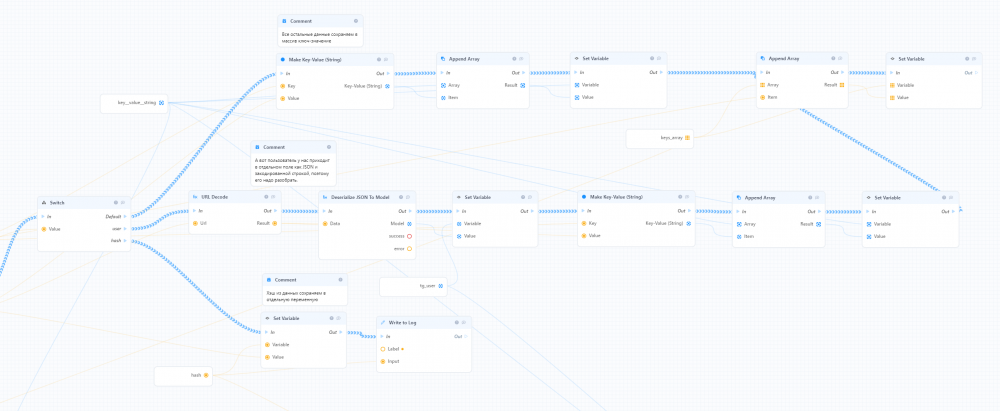The width and height of the screenshot is (1000, 411).
Task: Click the Value input pin on Switch
Action: [x=43, y=228]
